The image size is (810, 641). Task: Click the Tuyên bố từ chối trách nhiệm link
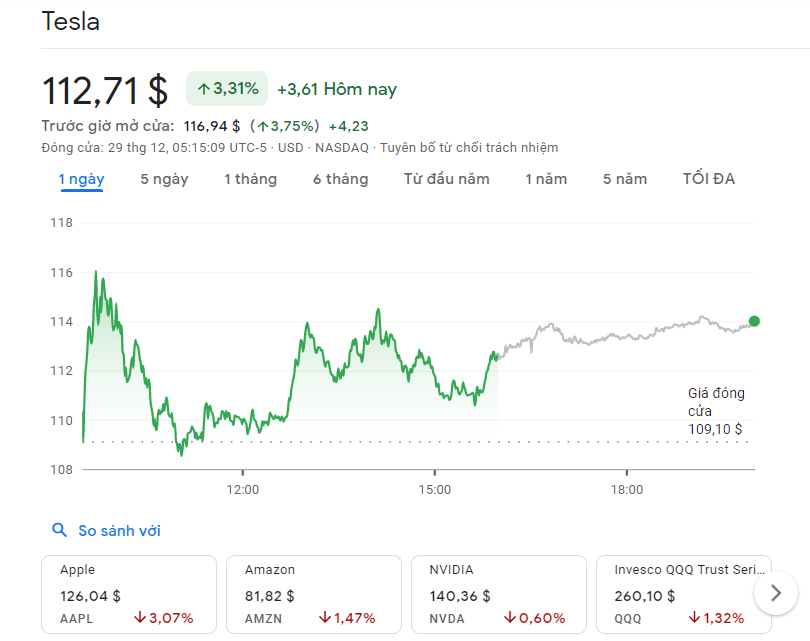click(x=469, y=148)
